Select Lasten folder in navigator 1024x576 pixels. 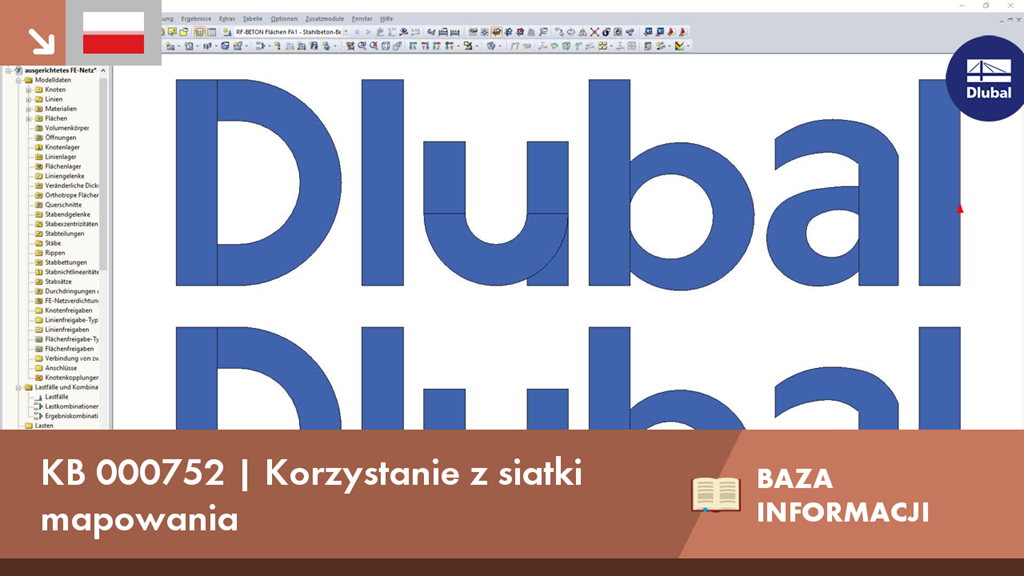(x=44, y=426)
